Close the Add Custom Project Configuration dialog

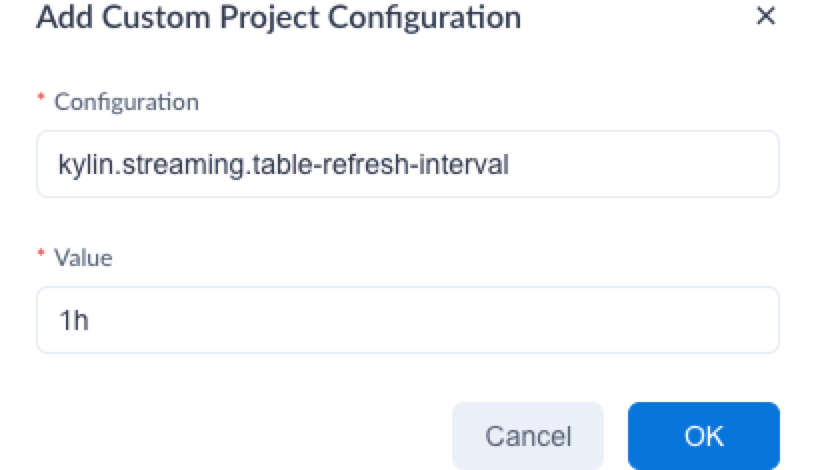[766, 17]
